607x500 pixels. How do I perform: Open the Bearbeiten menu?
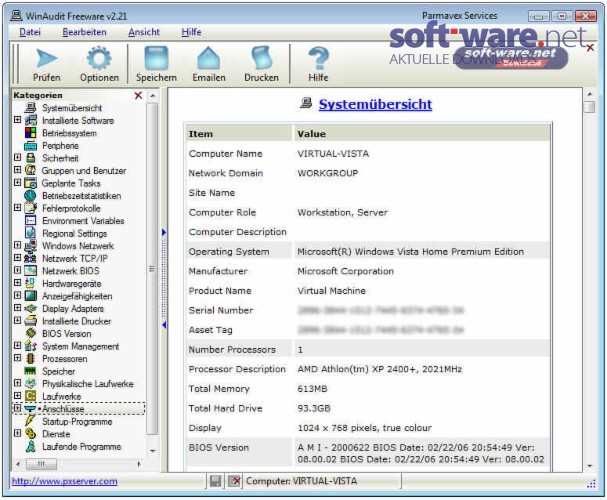84,32
